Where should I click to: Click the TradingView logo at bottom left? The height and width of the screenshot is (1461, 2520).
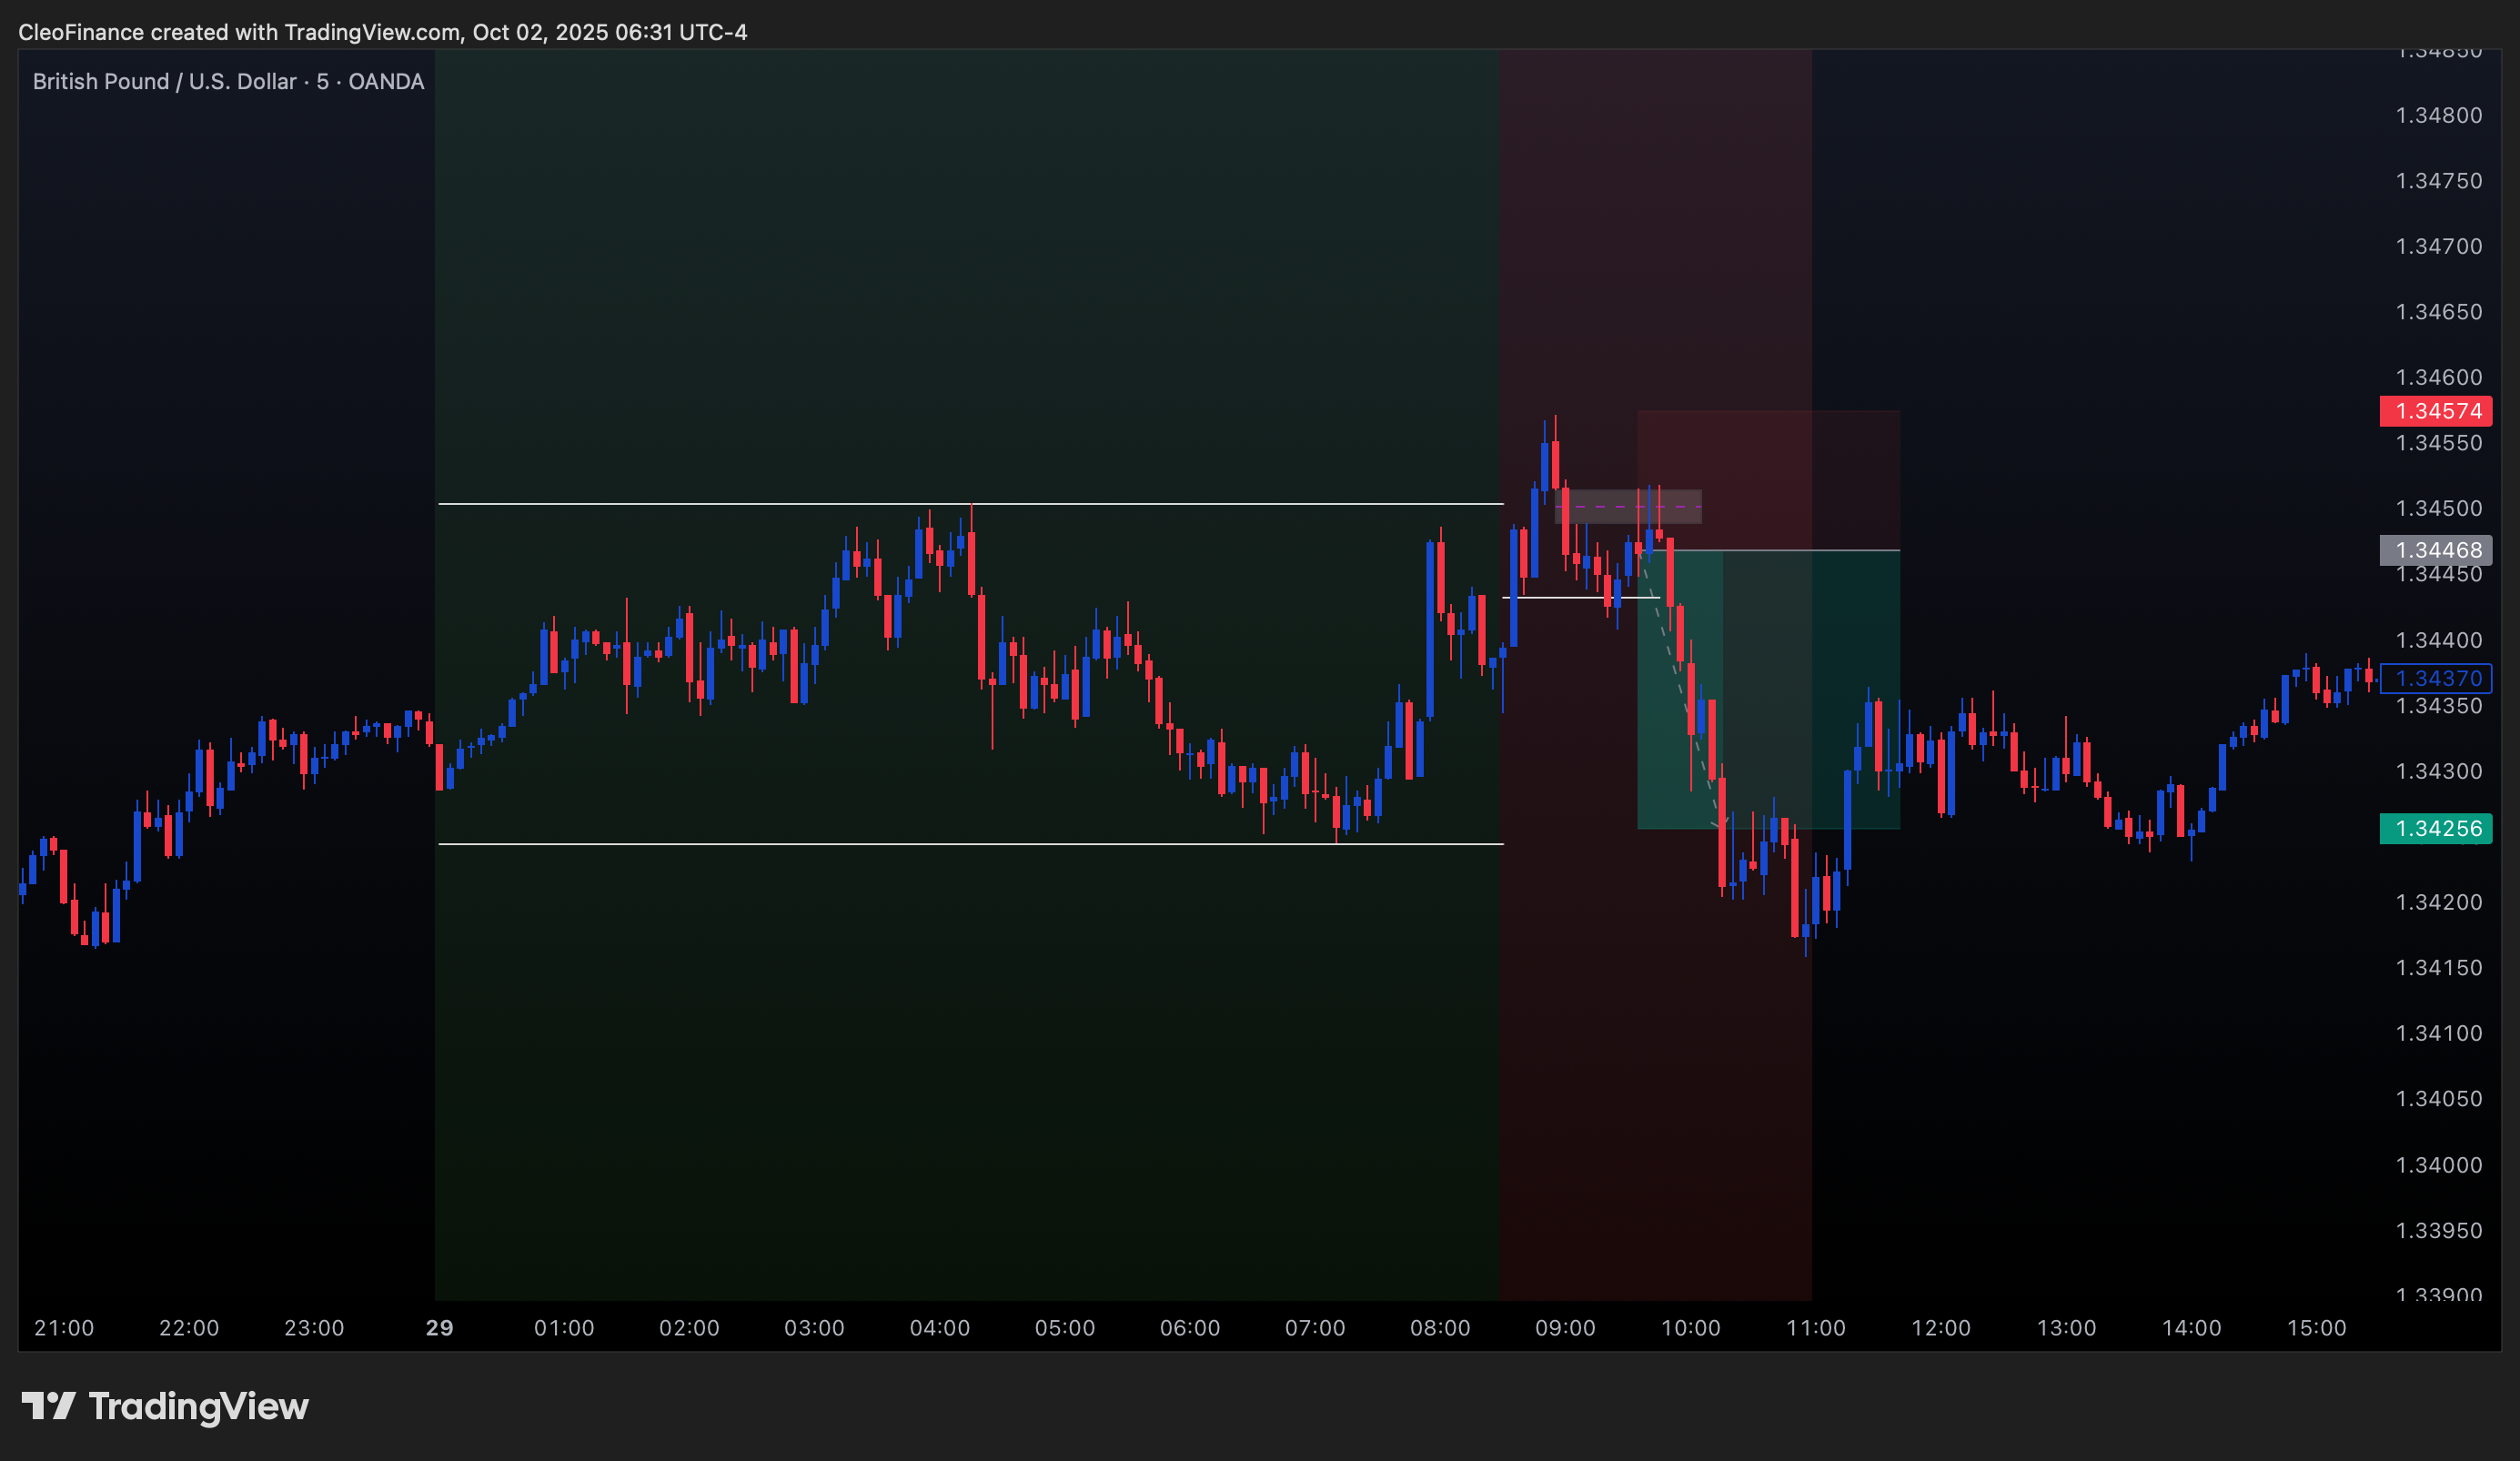165,1406
